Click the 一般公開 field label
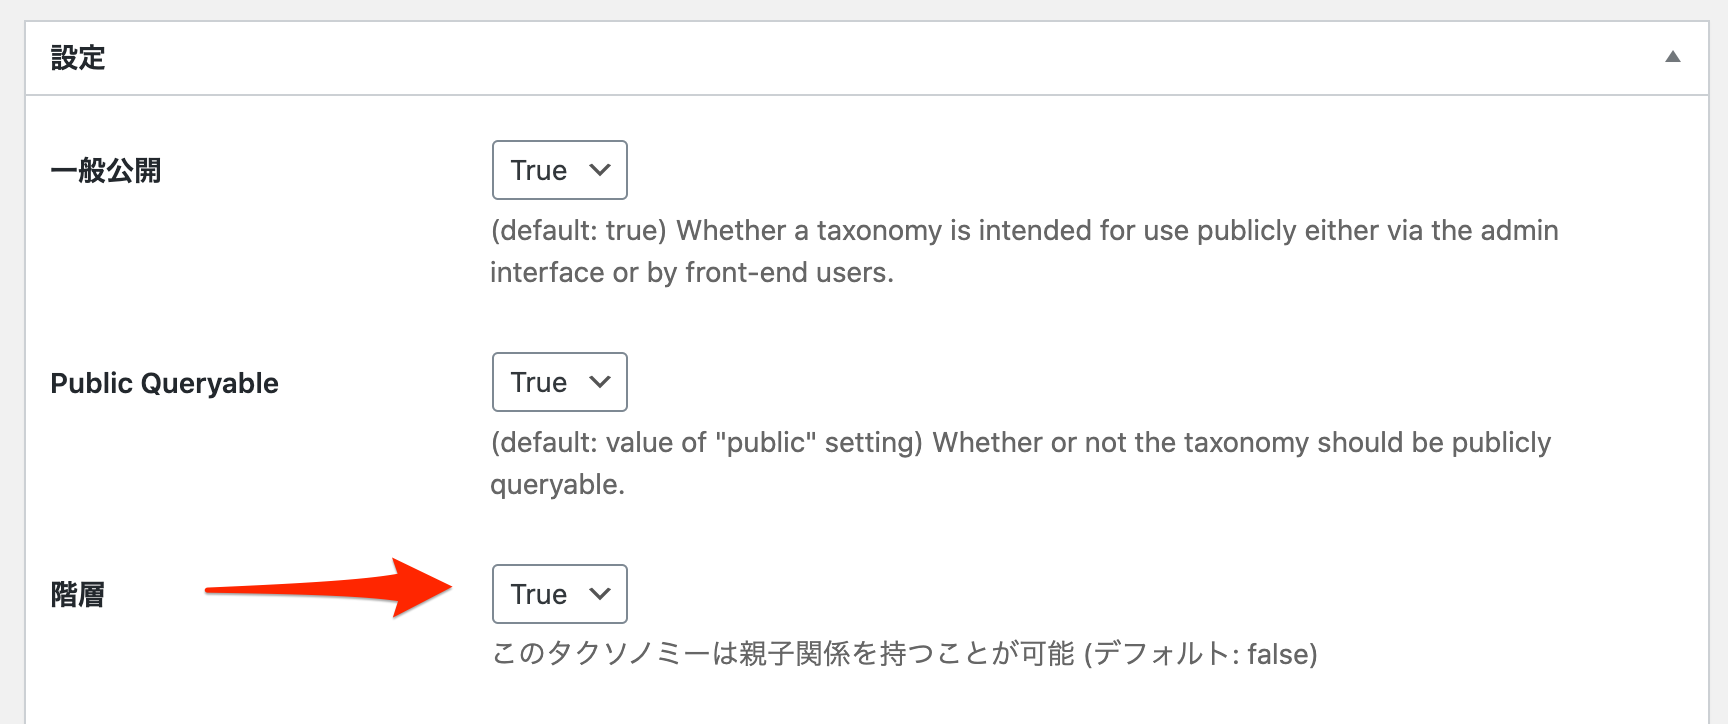 click(106, 171)
